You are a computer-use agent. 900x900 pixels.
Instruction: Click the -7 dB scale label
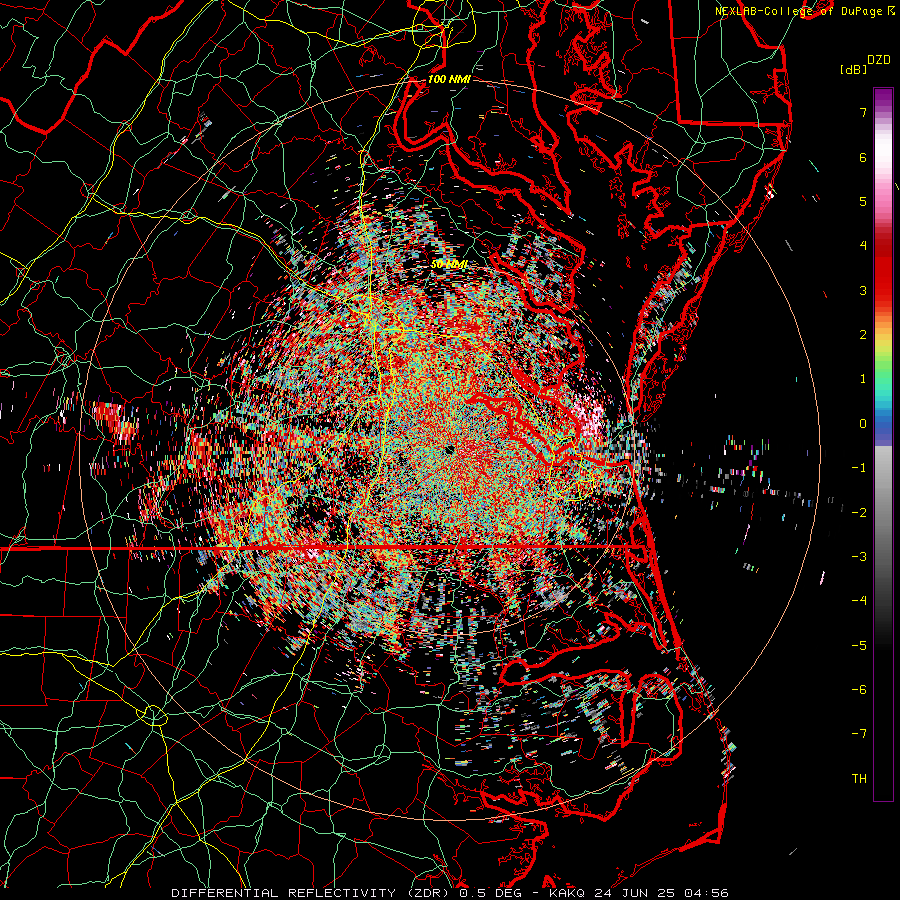click(859, 734)
